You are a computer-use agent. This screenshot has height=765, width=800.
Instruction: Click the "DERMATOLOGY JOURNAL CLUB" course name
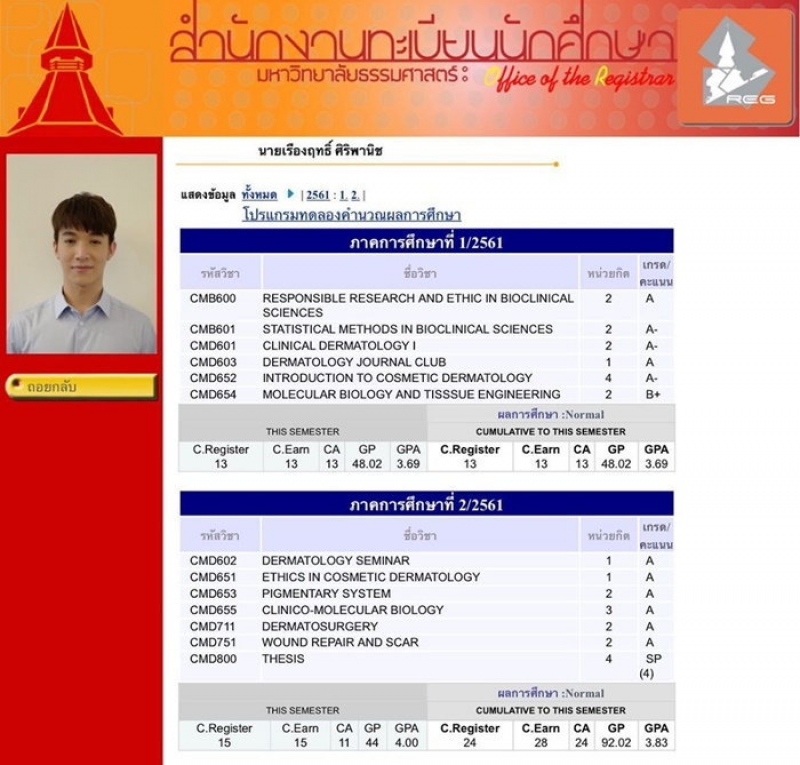354,362
